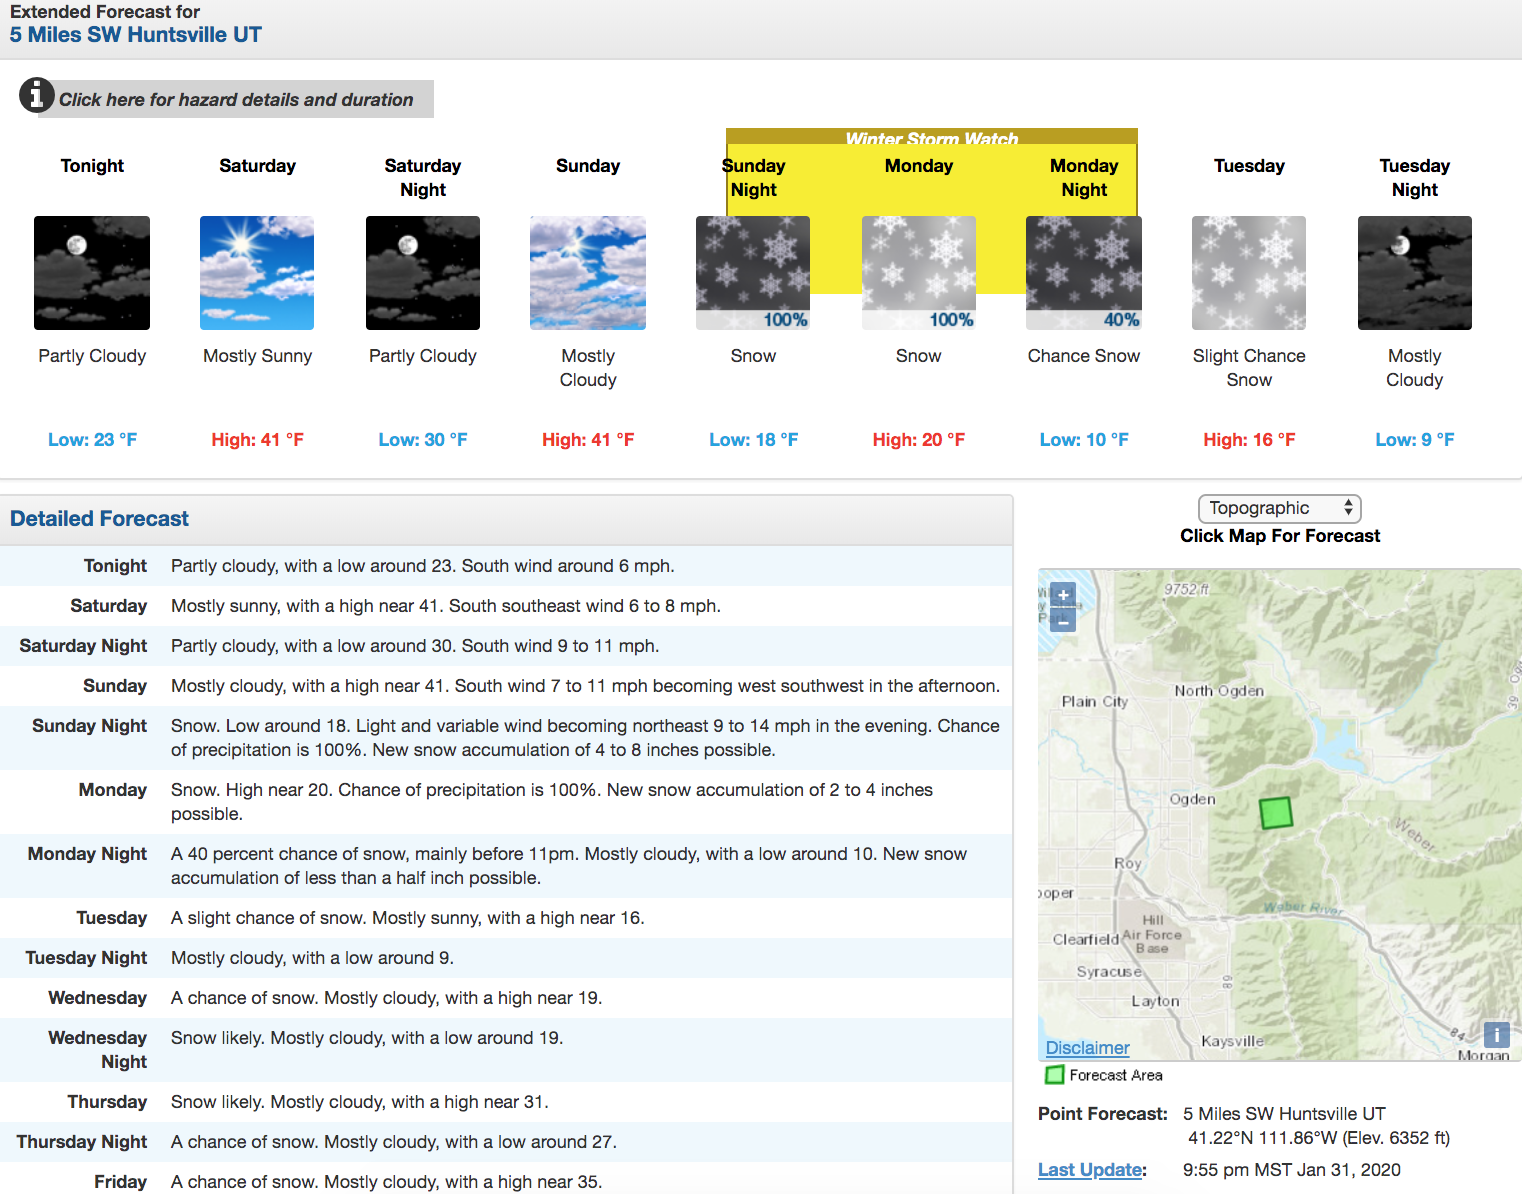Click Click Map For Forecast caption
This screenshot has width=1522, height=1194.
click(x=1280, y=536)
